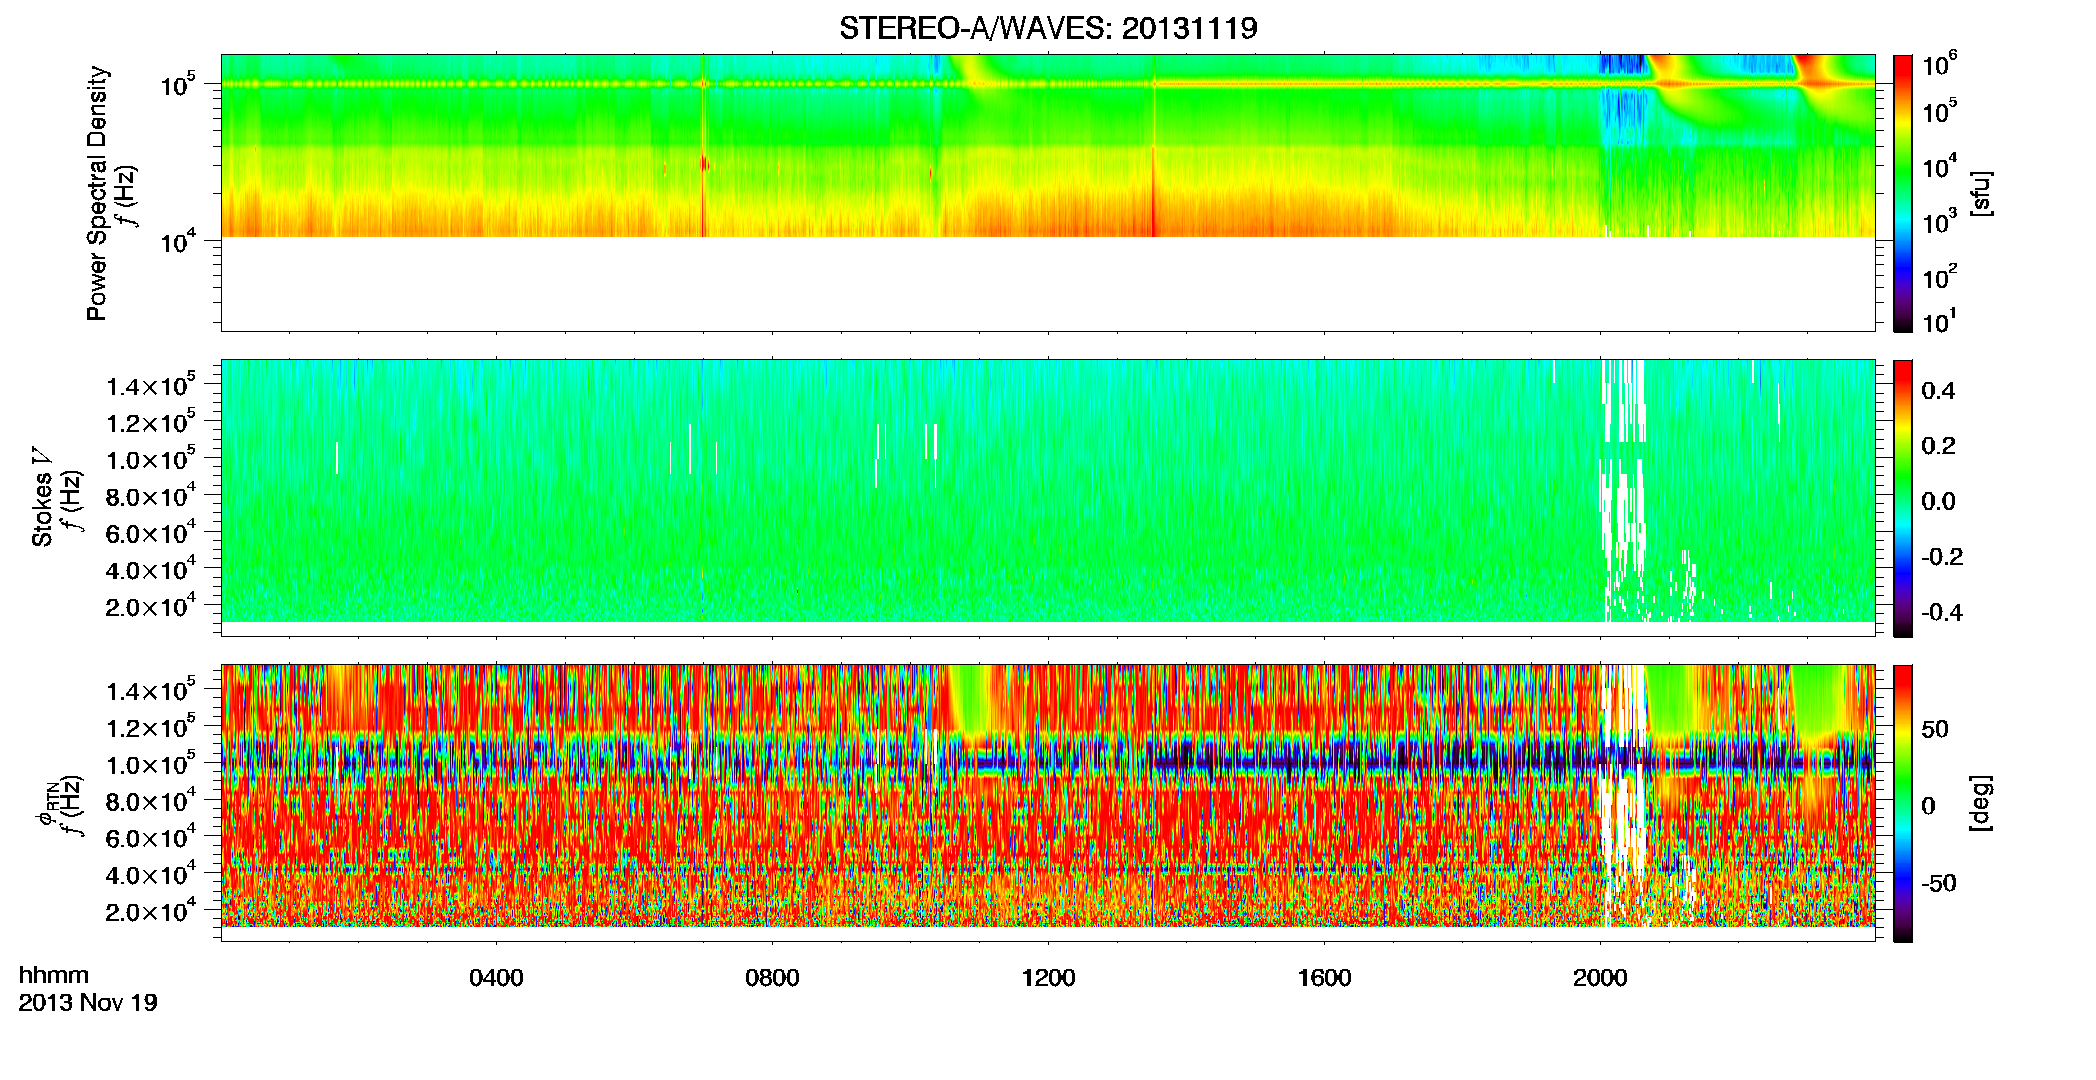The image size is (2096, 1080).
Task: Click the Stokes V color bar
Action: coord(1903,498)
